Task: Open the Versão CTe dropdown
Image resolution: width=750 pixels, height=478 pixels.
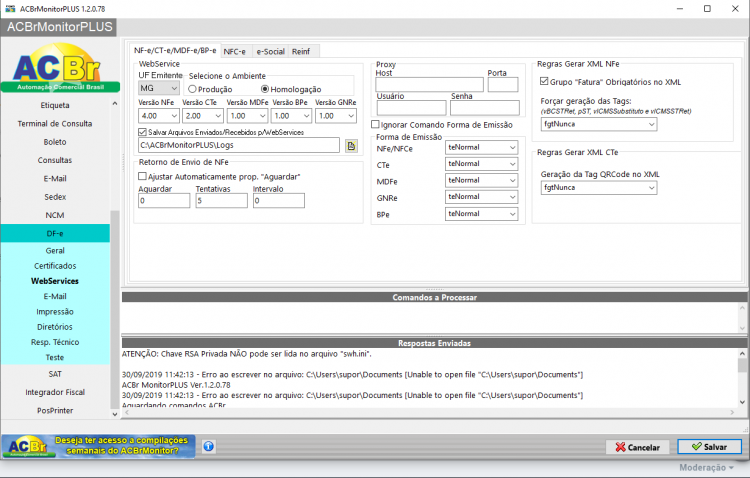Action: pyautogui.click(x=203, y=116)
